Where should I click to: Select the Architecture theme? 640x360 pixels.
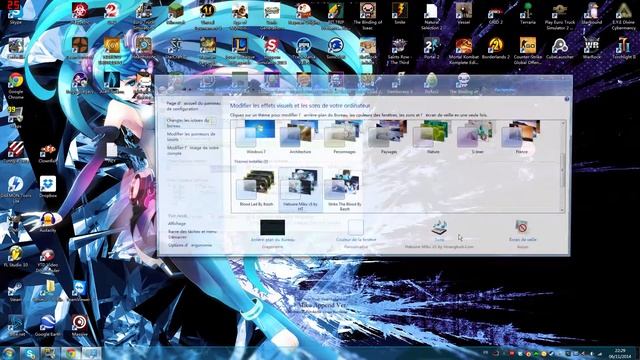click(300, 138)
